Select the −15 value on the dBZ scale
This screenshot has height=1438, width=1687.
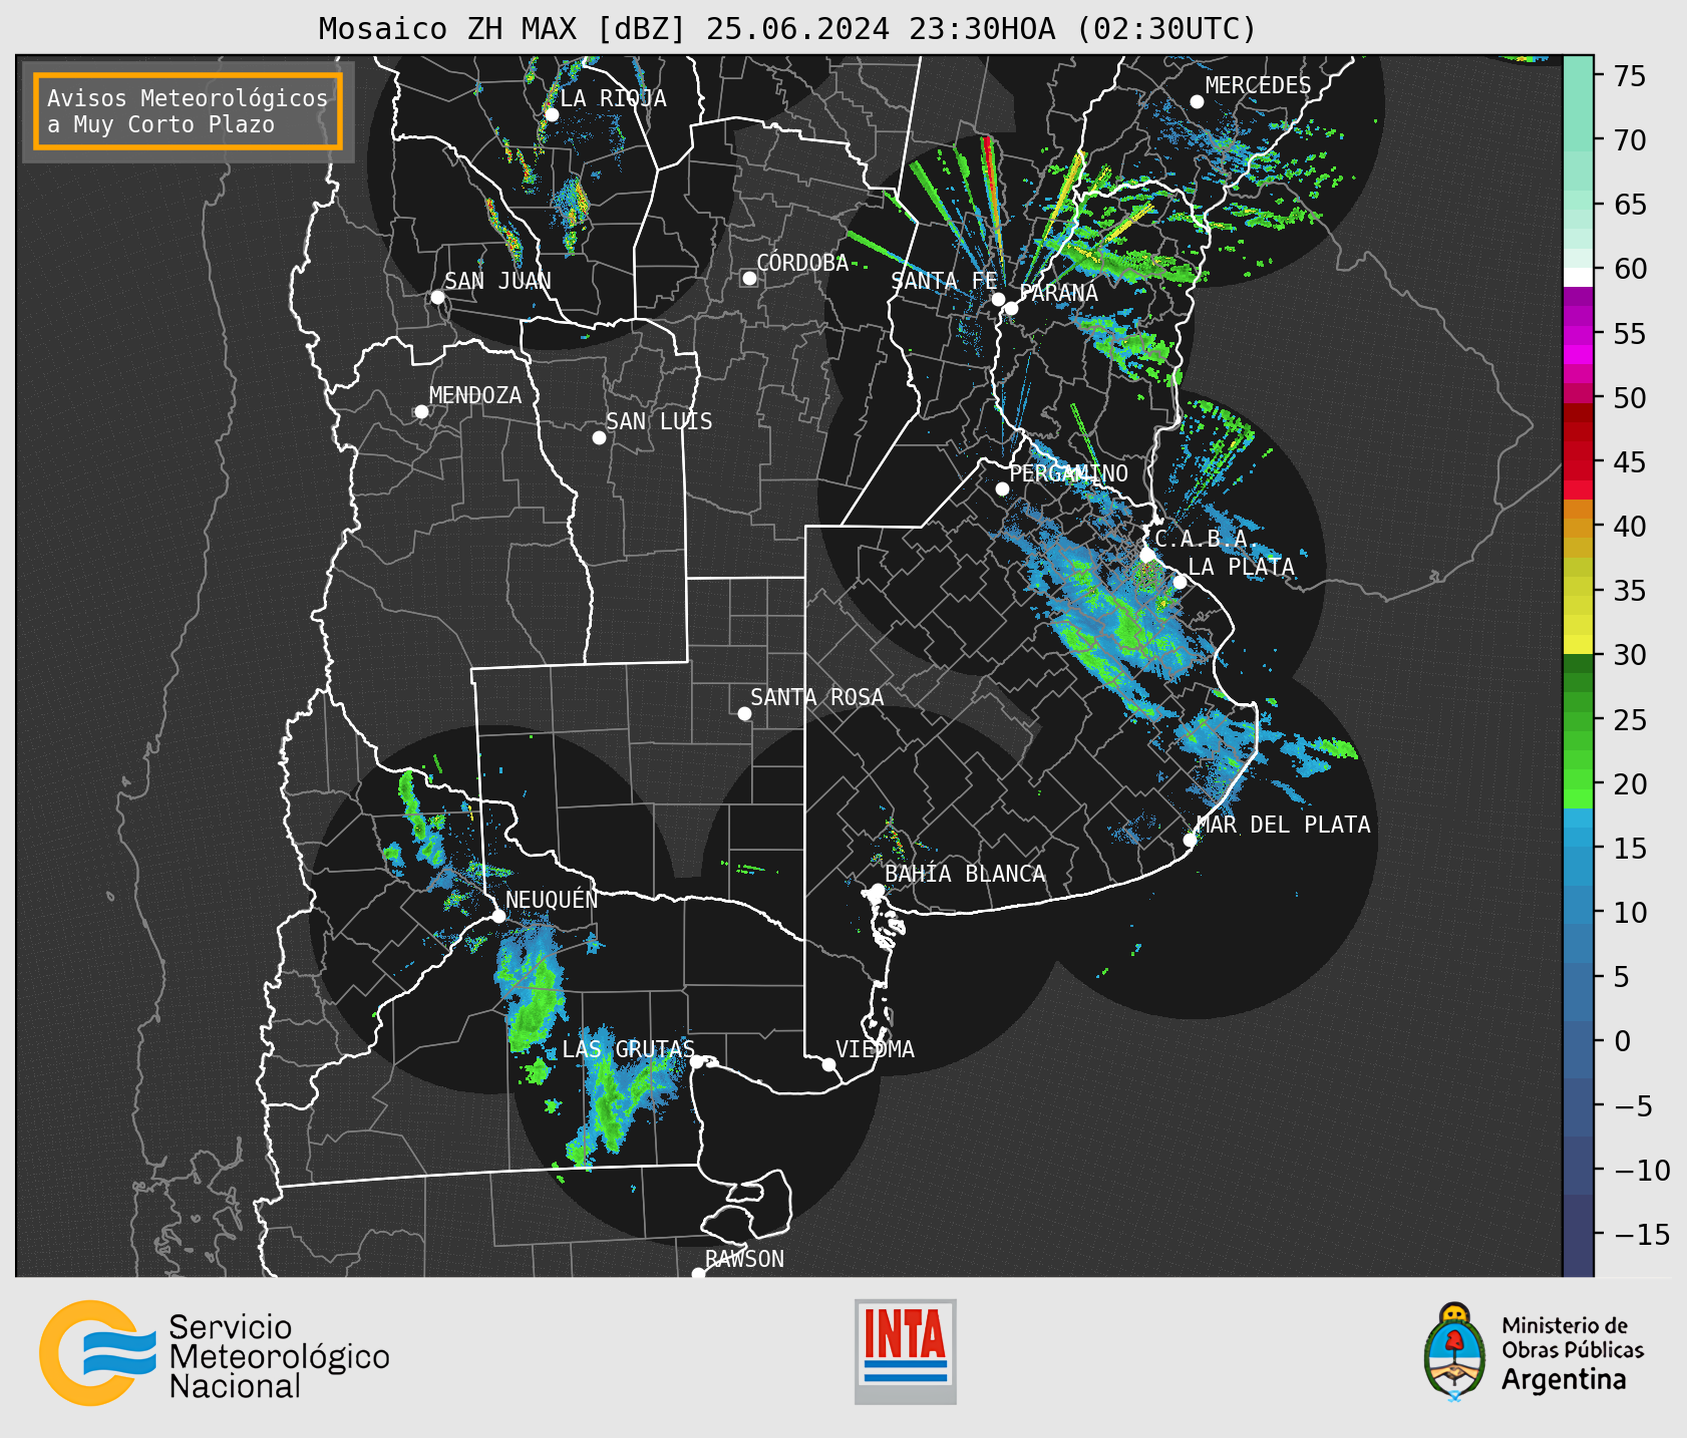click(1641, 1234)
